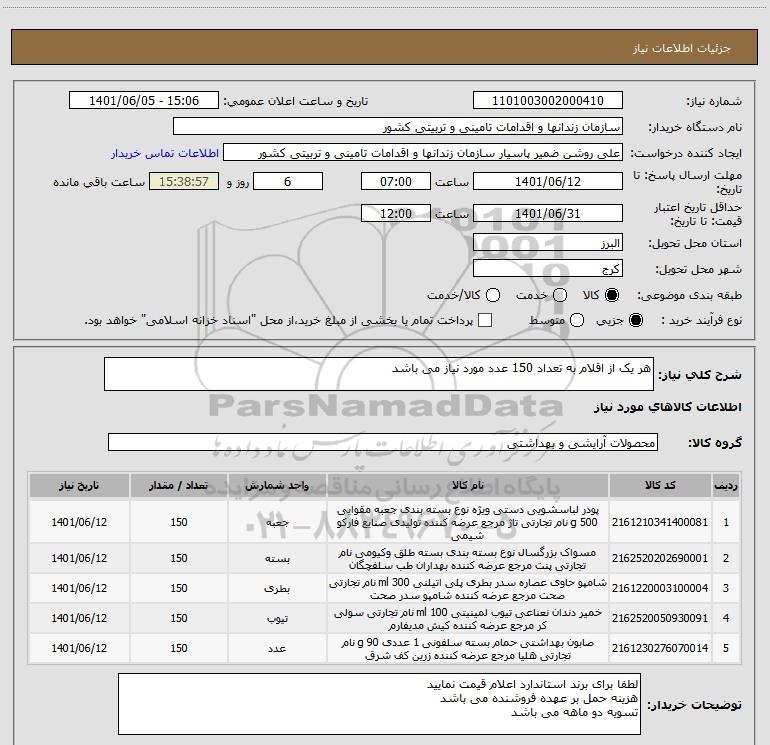Click the validity time 12:00 field

click(396, 213)
